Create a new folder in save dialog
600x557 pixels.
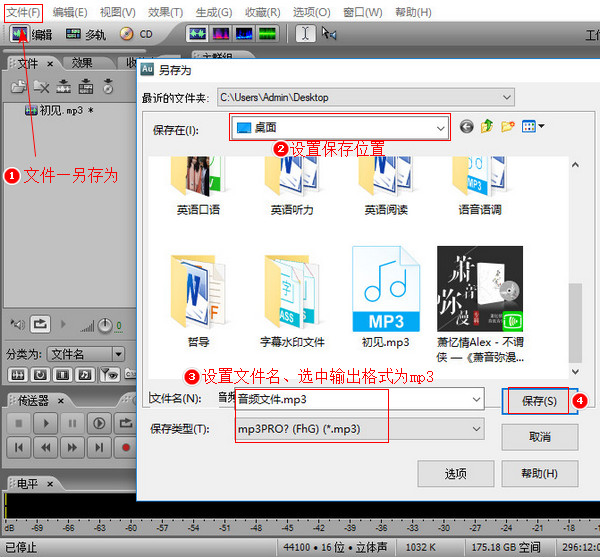[x=507, y=126]
